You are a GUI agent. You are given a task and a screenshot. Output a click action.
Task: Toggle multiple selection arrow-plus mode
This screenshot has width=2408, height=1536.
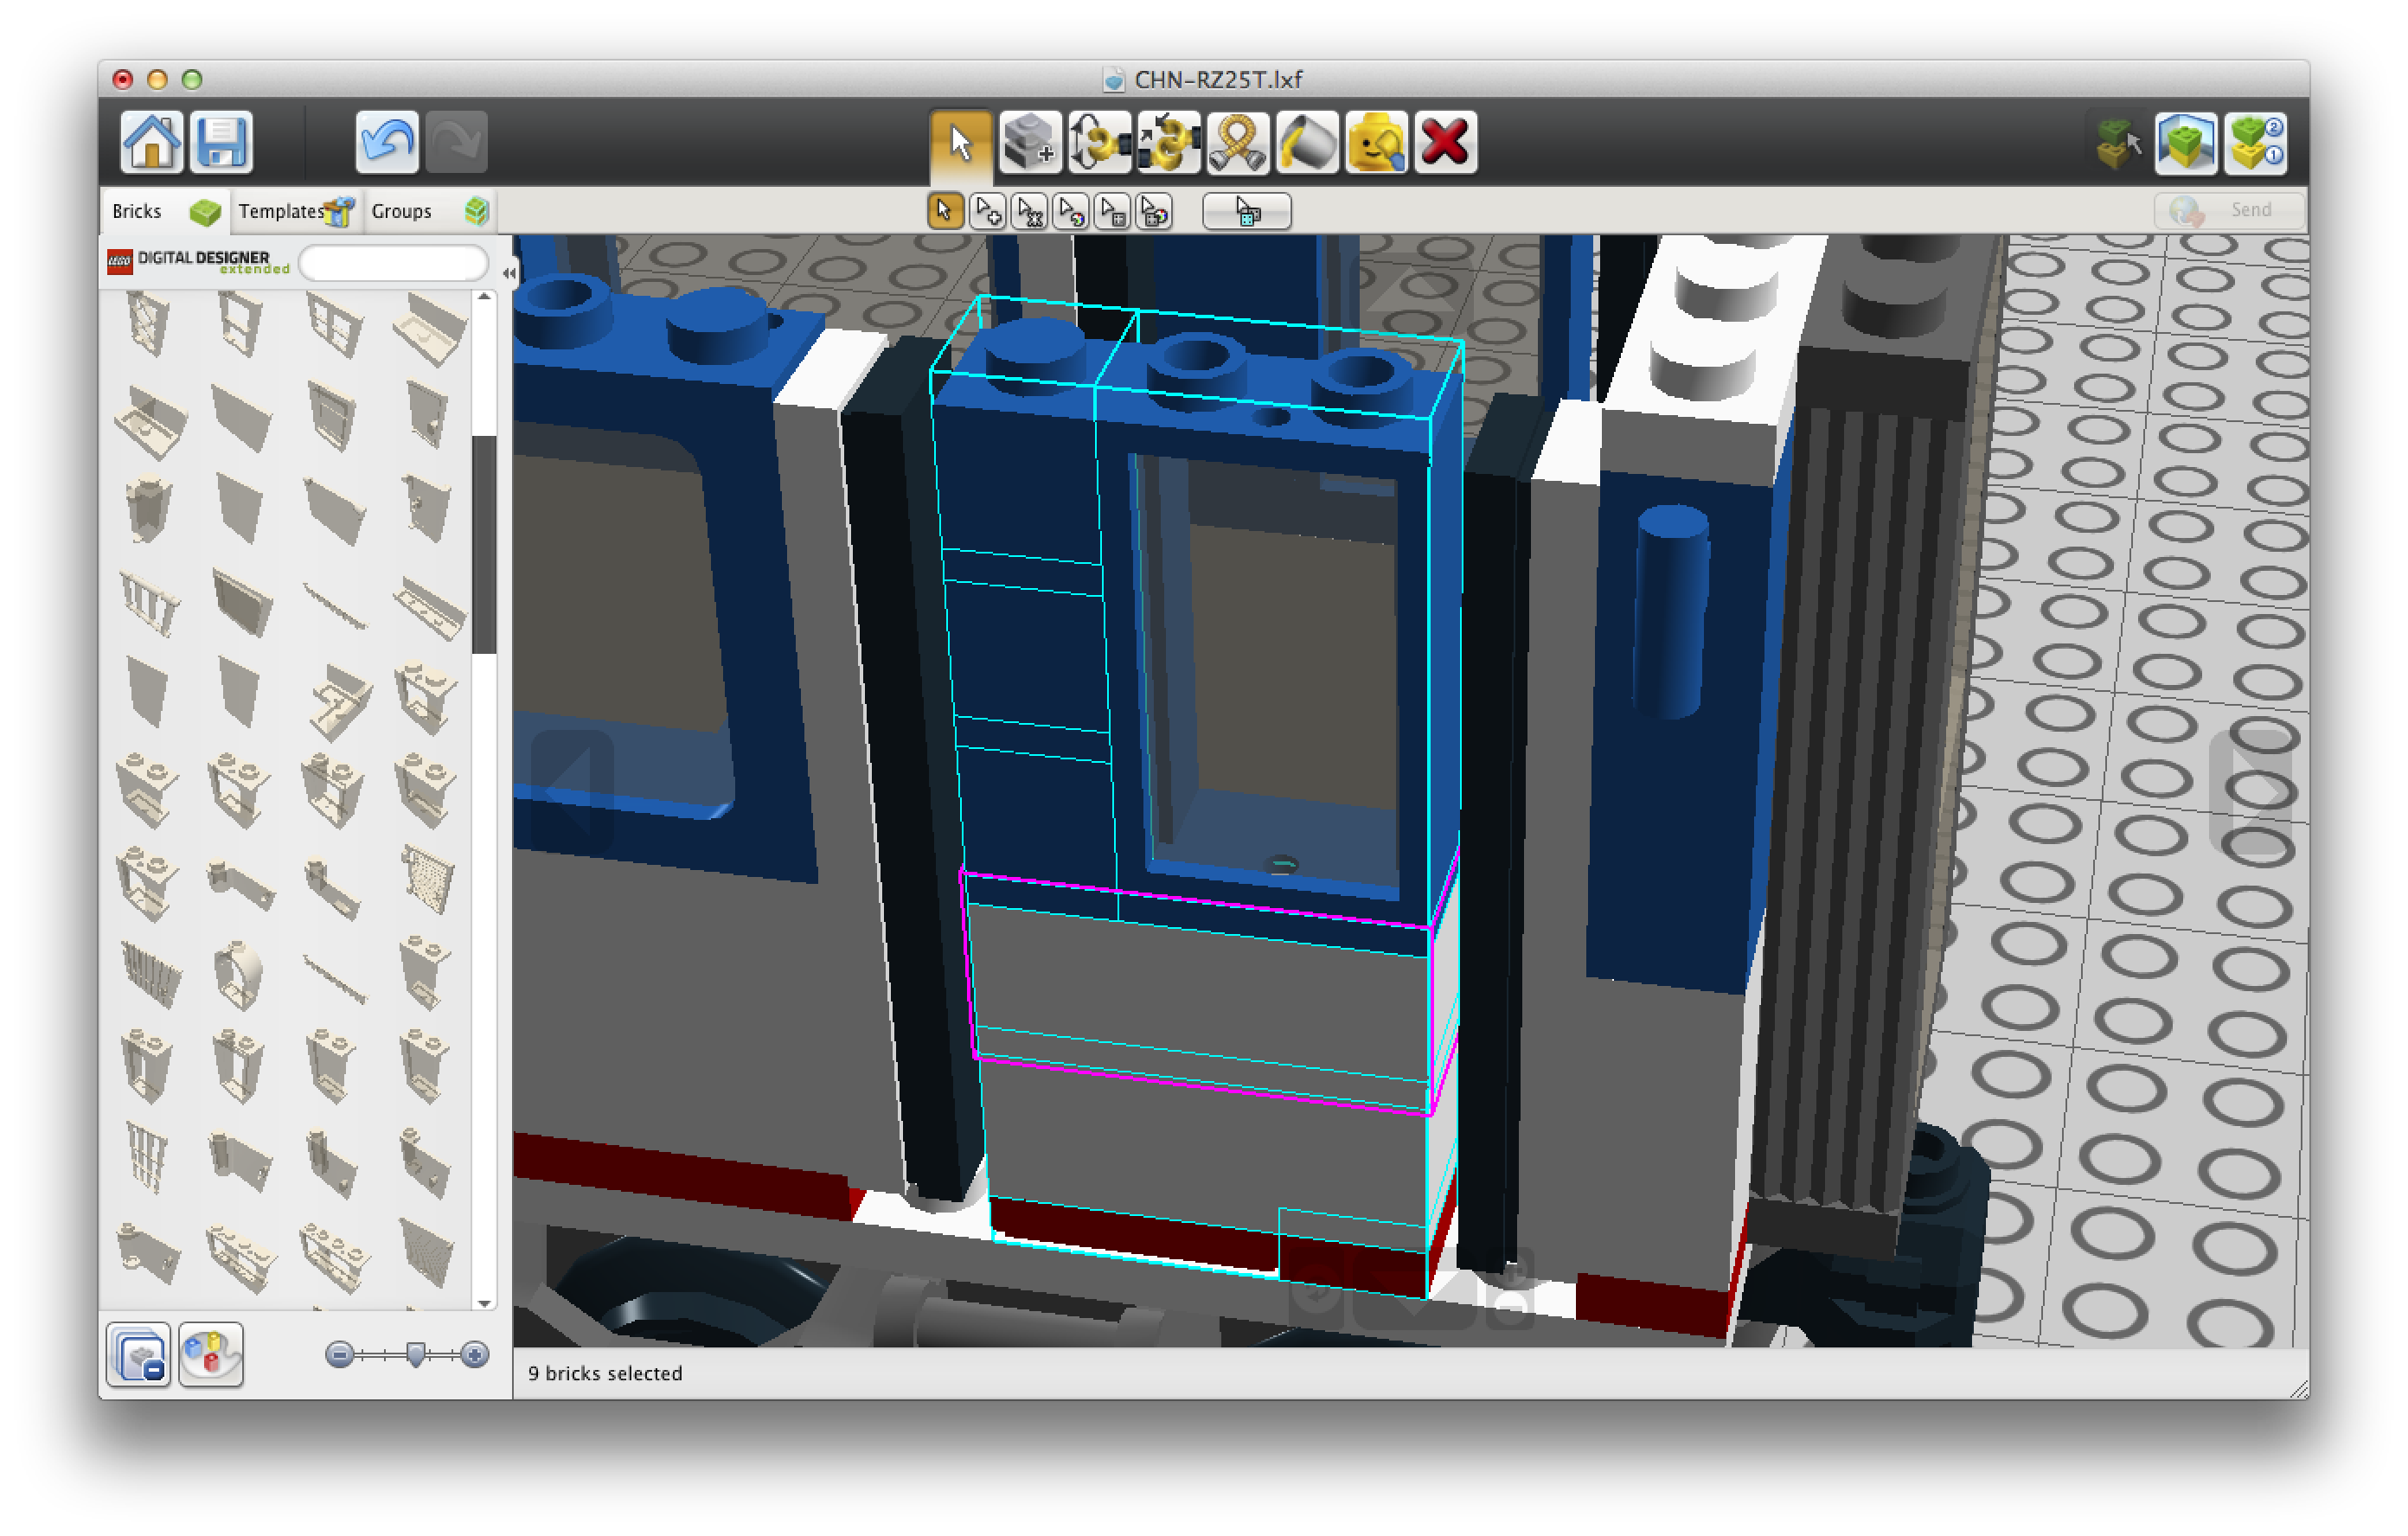point(987,212)
